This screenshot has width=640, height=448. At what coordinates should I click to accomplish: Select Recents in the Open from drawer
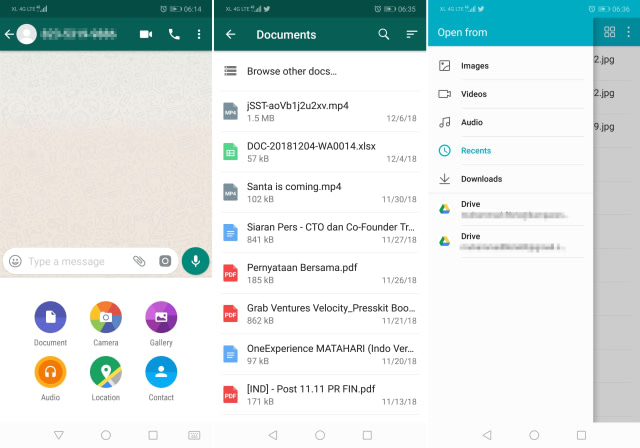tap(510, 151)
